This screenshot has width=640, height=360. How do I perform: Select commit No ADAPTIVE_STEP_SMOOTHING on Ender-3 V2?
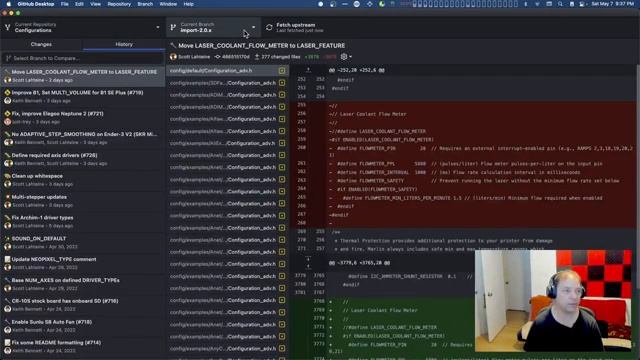(83, 138)
